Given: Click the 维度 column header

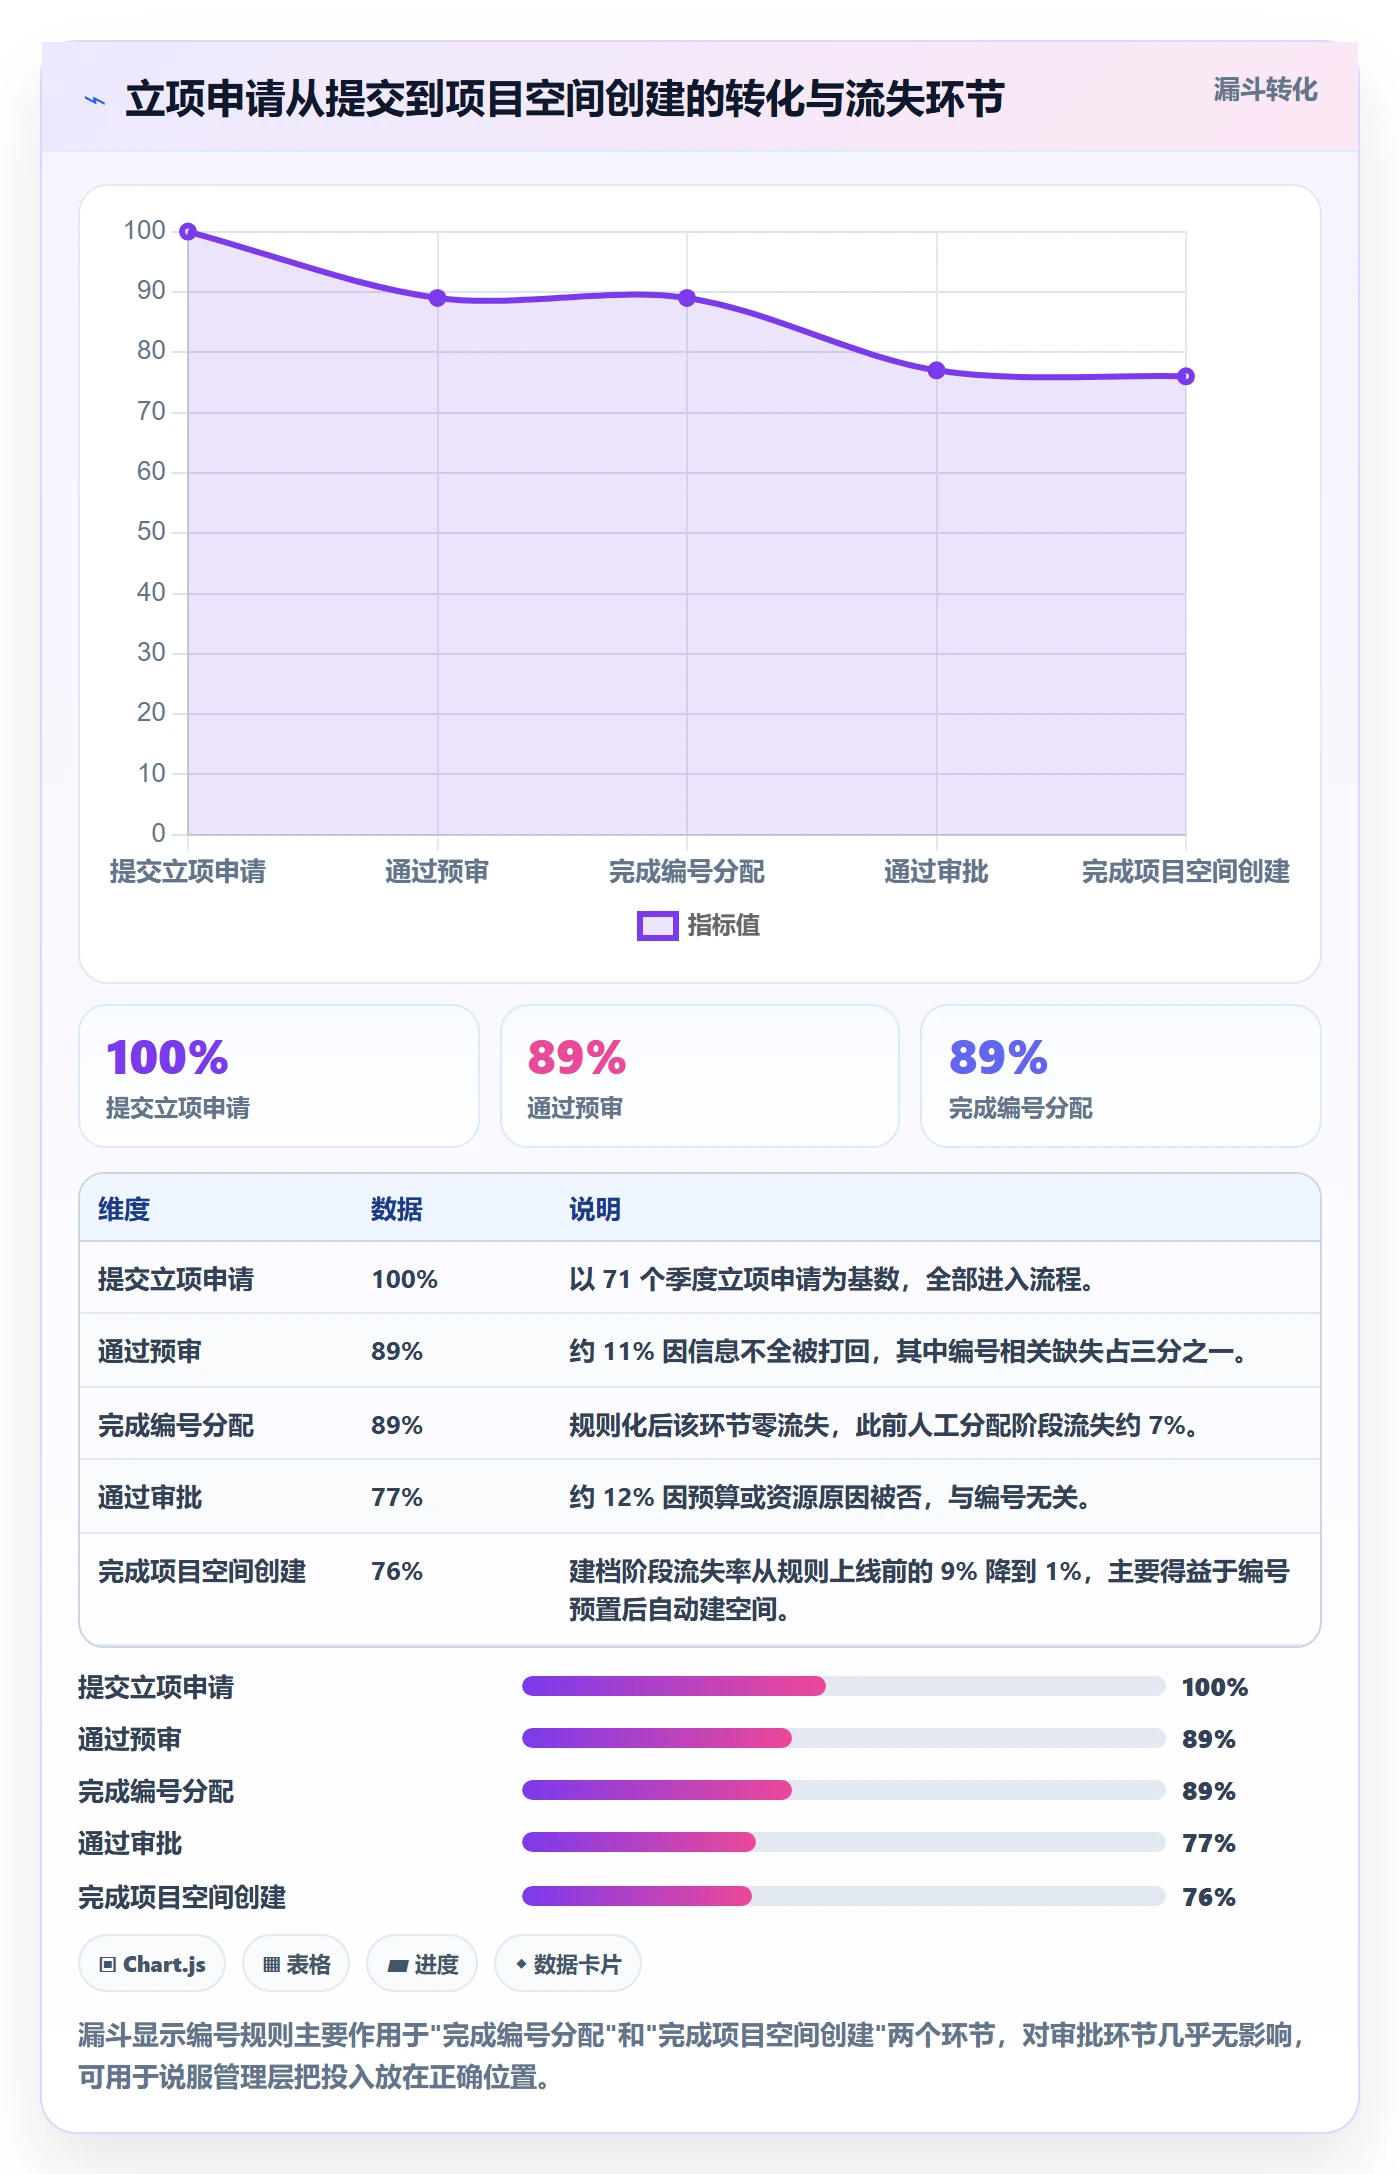Looking at the screenshot, I should click(x=124, y=1209).
